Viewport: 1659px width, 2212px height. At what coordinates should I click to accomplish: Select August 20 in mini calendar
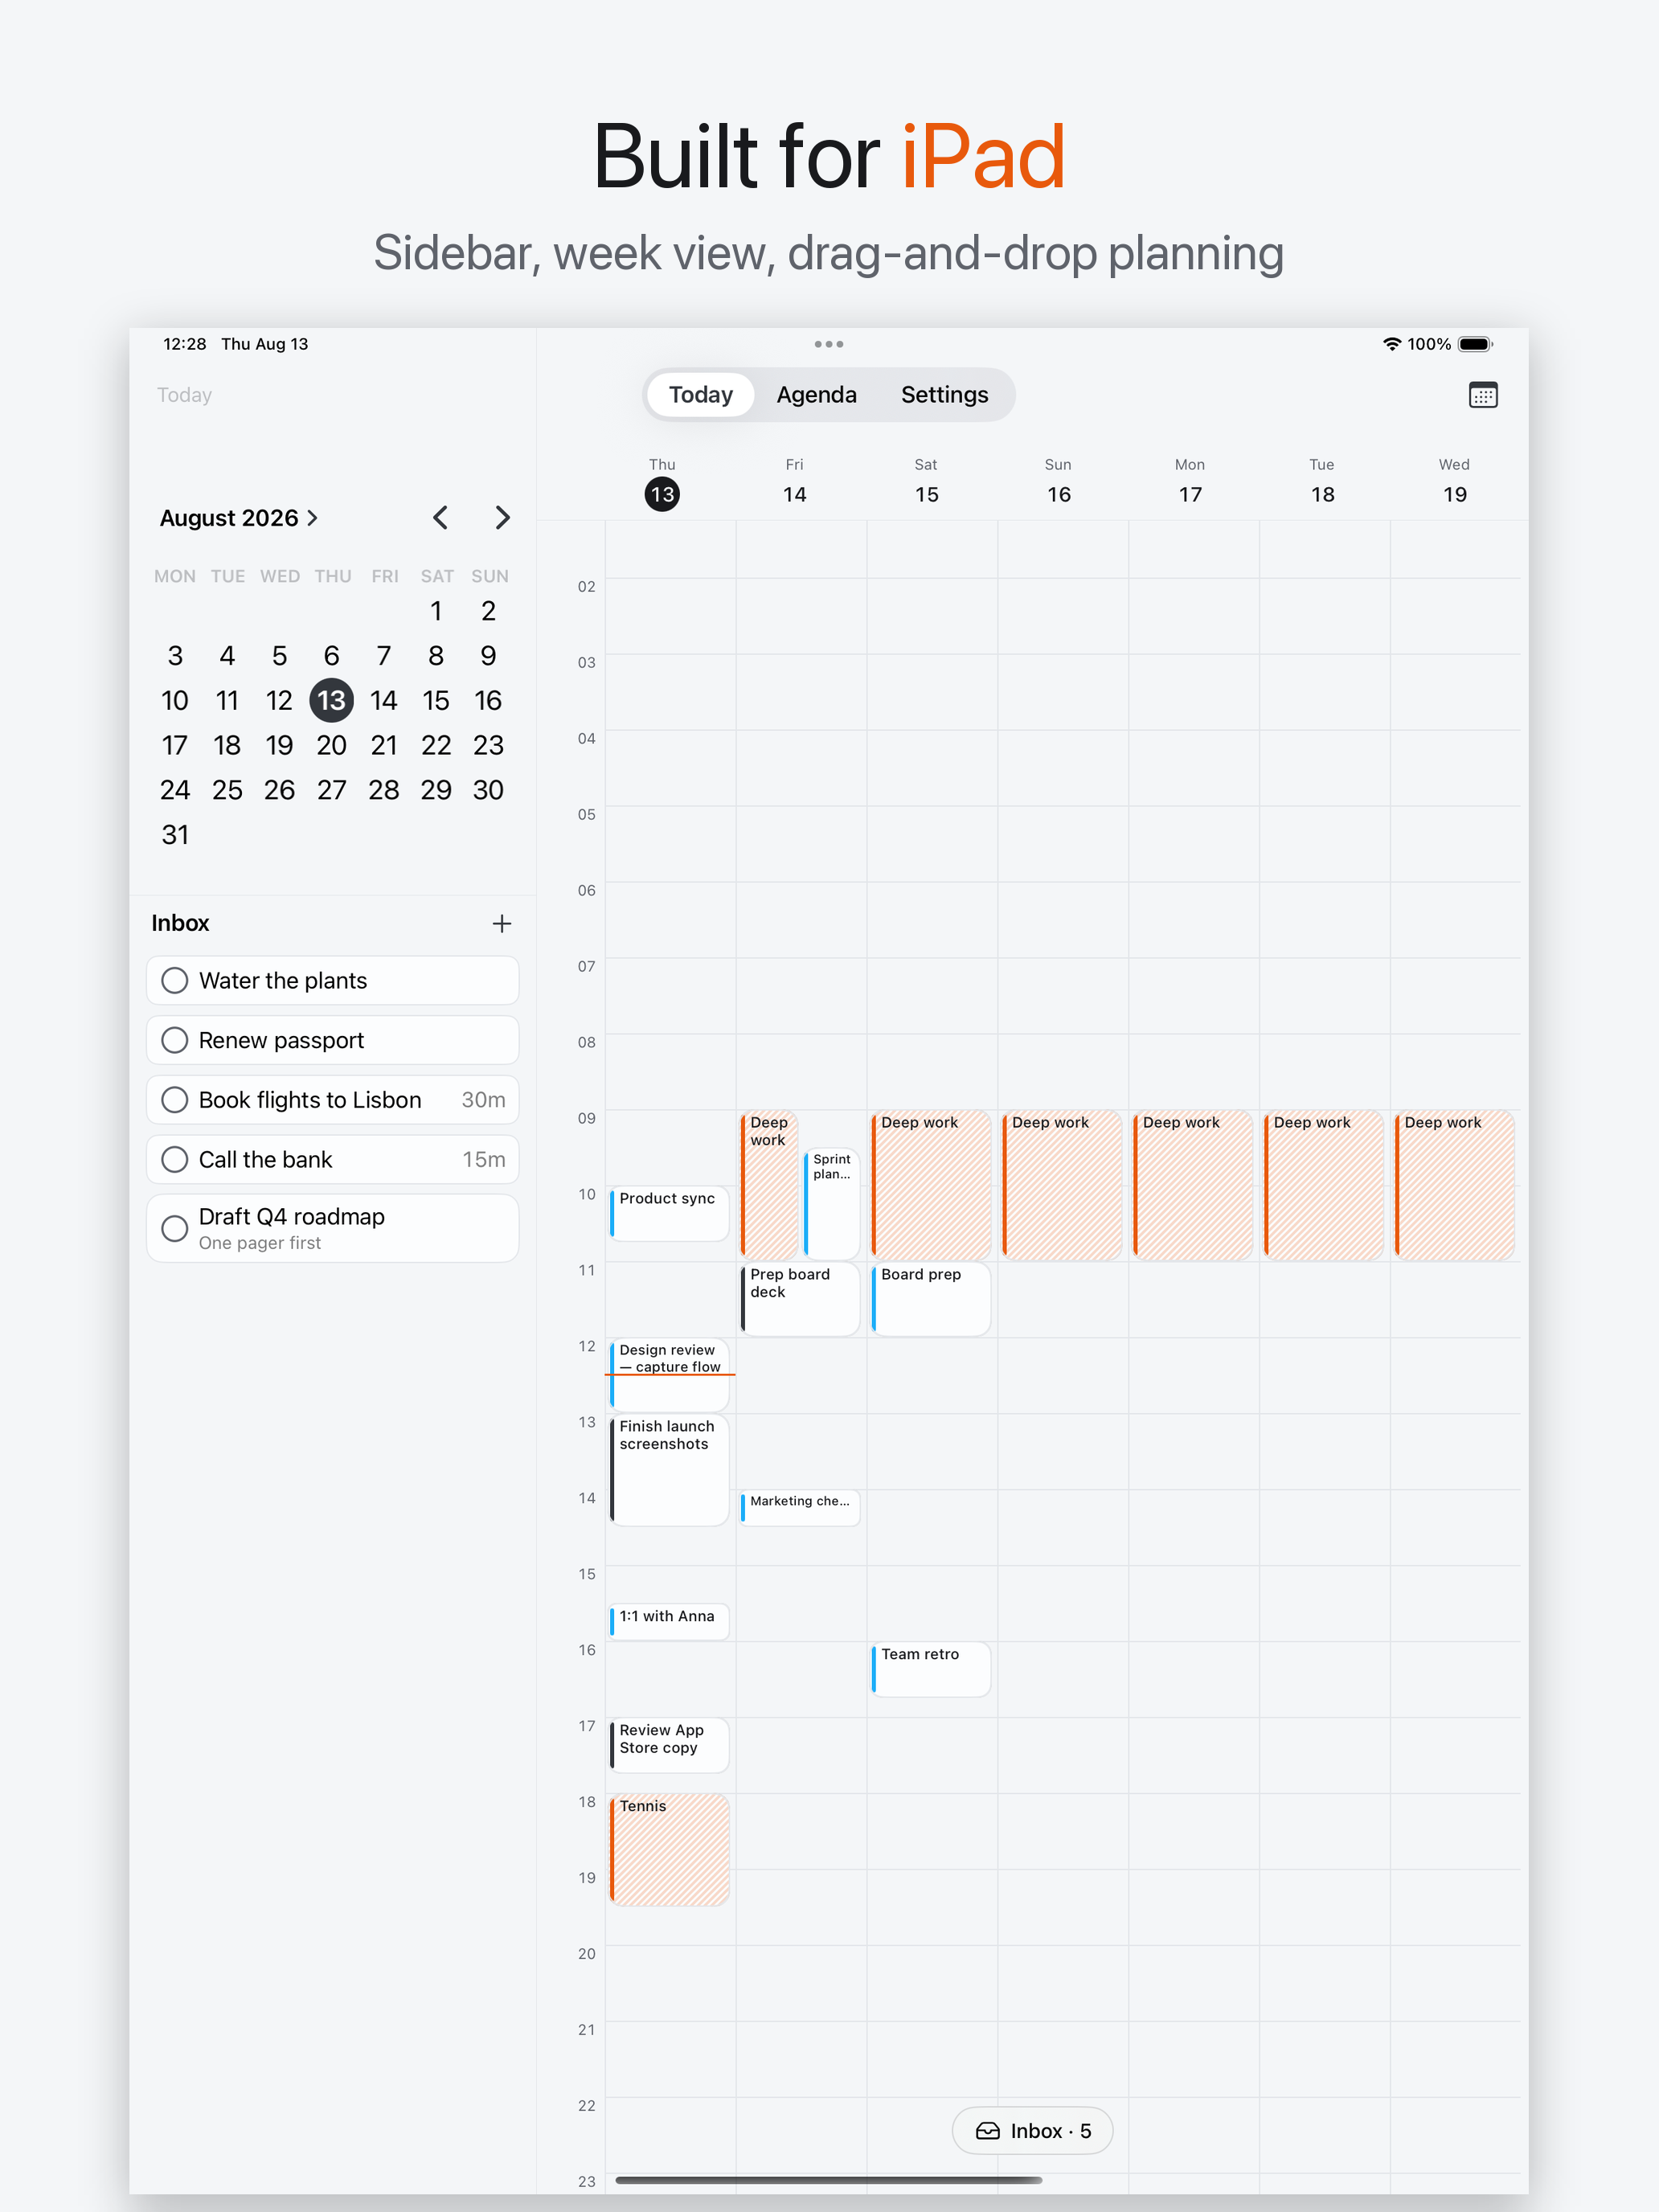[331, 745]
